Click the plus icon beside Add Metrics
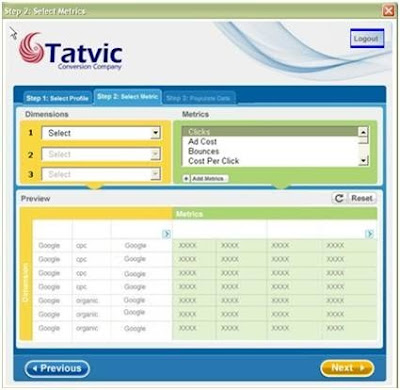The height and width of the screenshot is (390, 400). click(186, 179)
